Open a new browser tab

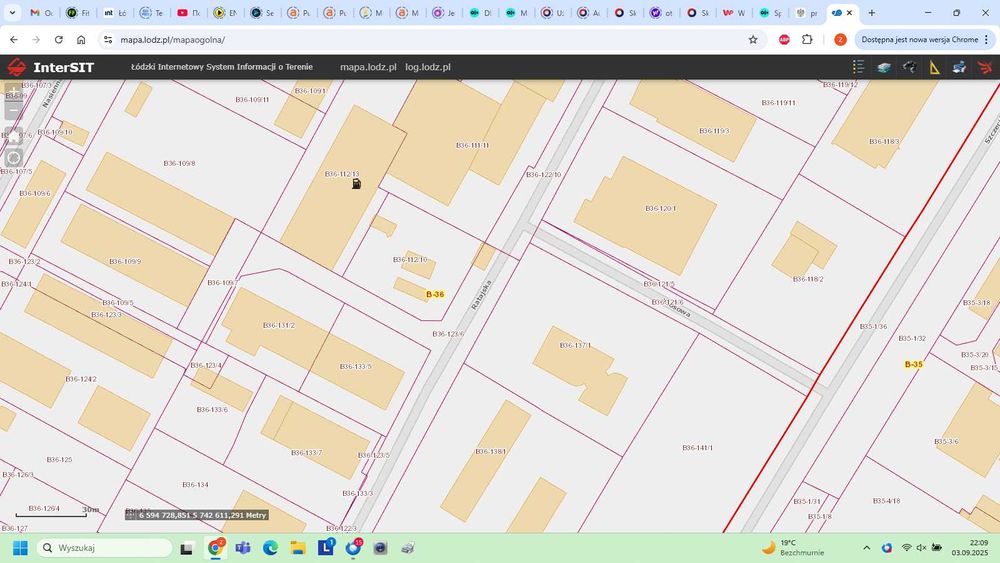click(872, 13)
